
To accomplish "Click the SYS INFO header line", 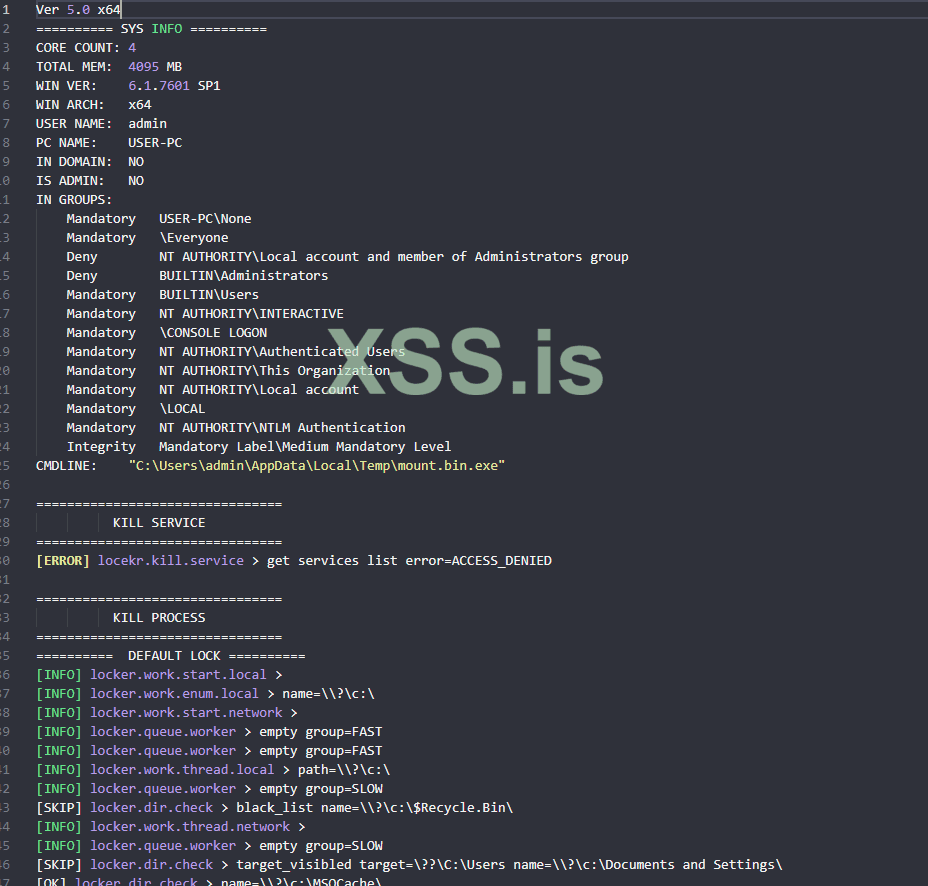I will (151, 29).
